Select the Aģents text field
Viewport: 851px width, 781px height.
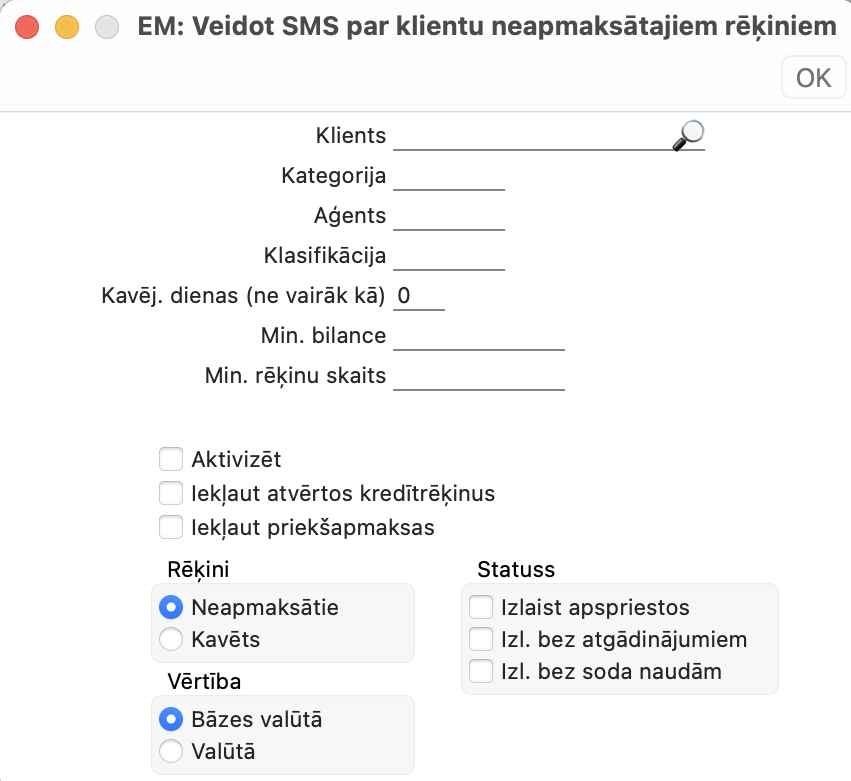click(449, 216)
